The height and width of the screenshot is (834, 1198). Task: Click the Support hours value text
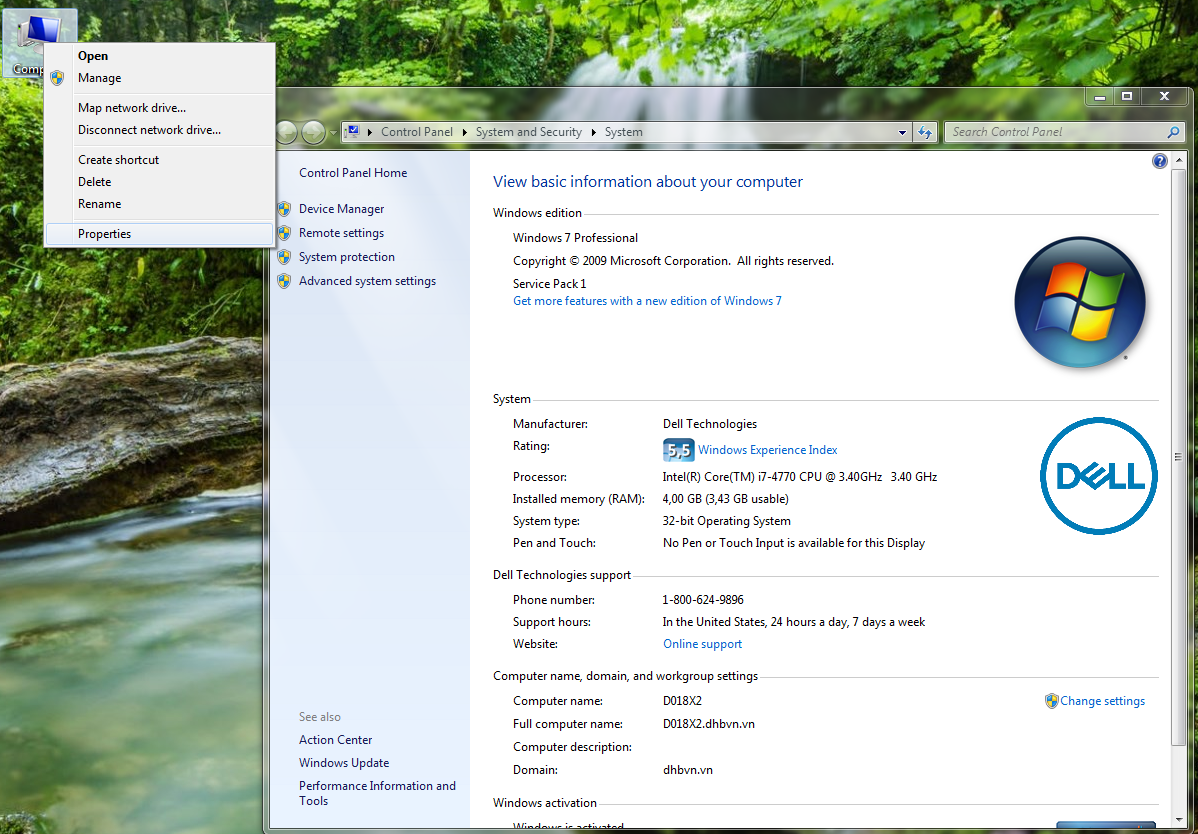(x=794, y=622)
